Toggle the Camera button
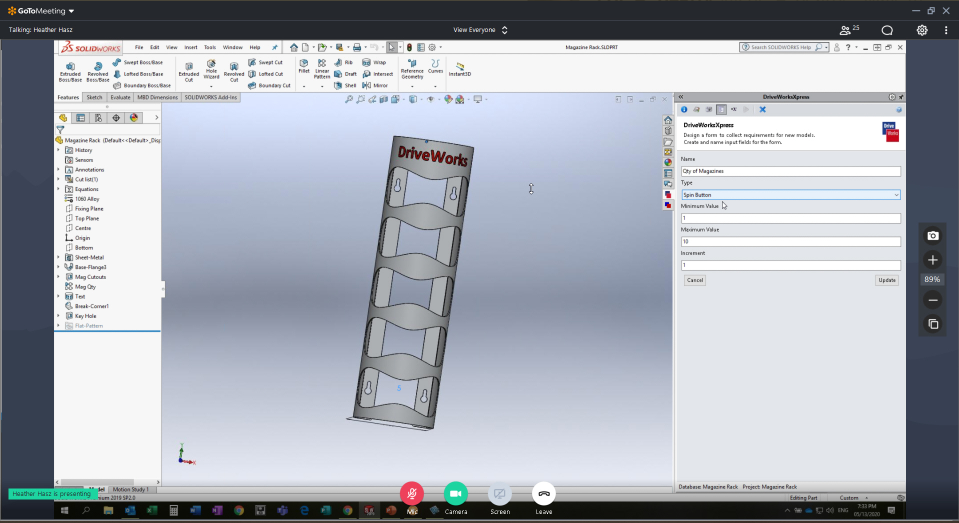The height and width of the screenshot is (523, 959). (456, 494)
